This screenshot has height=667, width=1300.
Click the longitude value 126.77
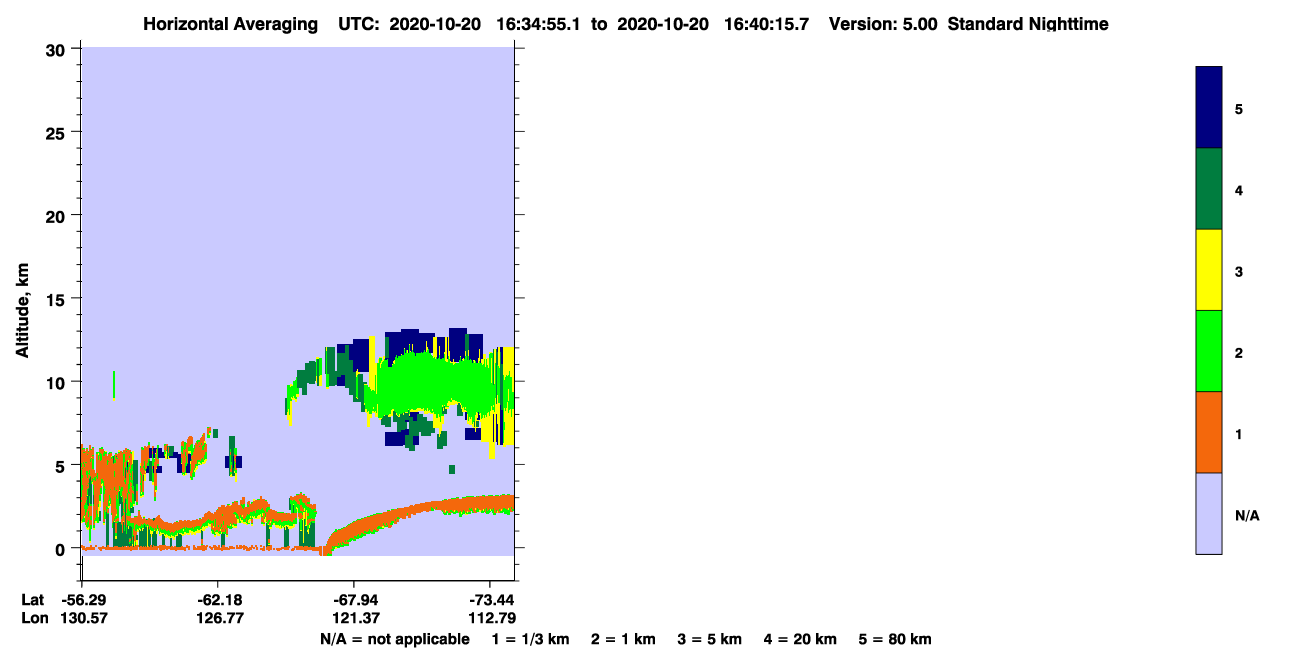(x=218, y=618)
